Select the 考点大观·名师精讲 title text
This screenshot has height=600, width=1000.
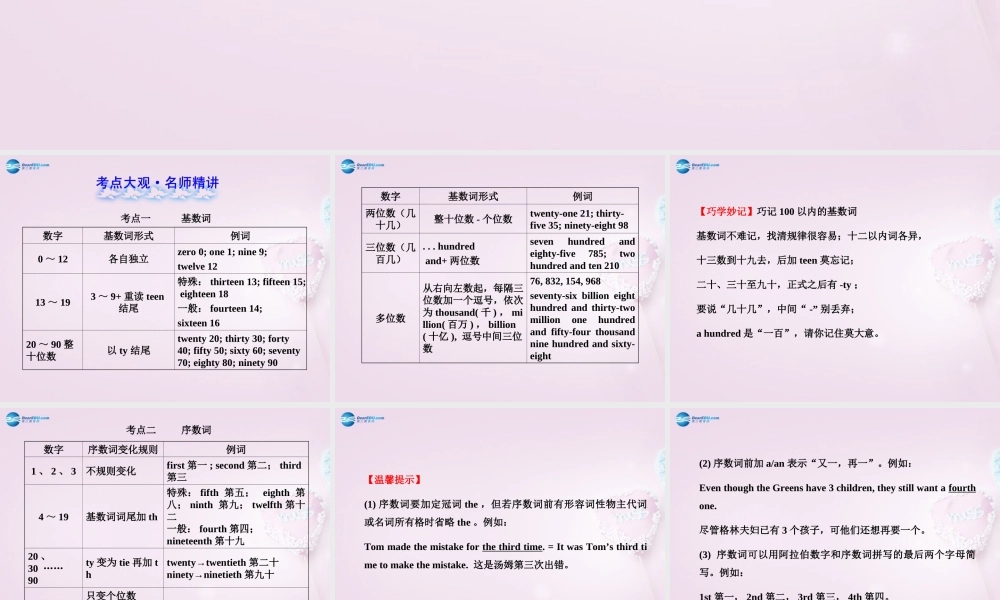point(158,183)
